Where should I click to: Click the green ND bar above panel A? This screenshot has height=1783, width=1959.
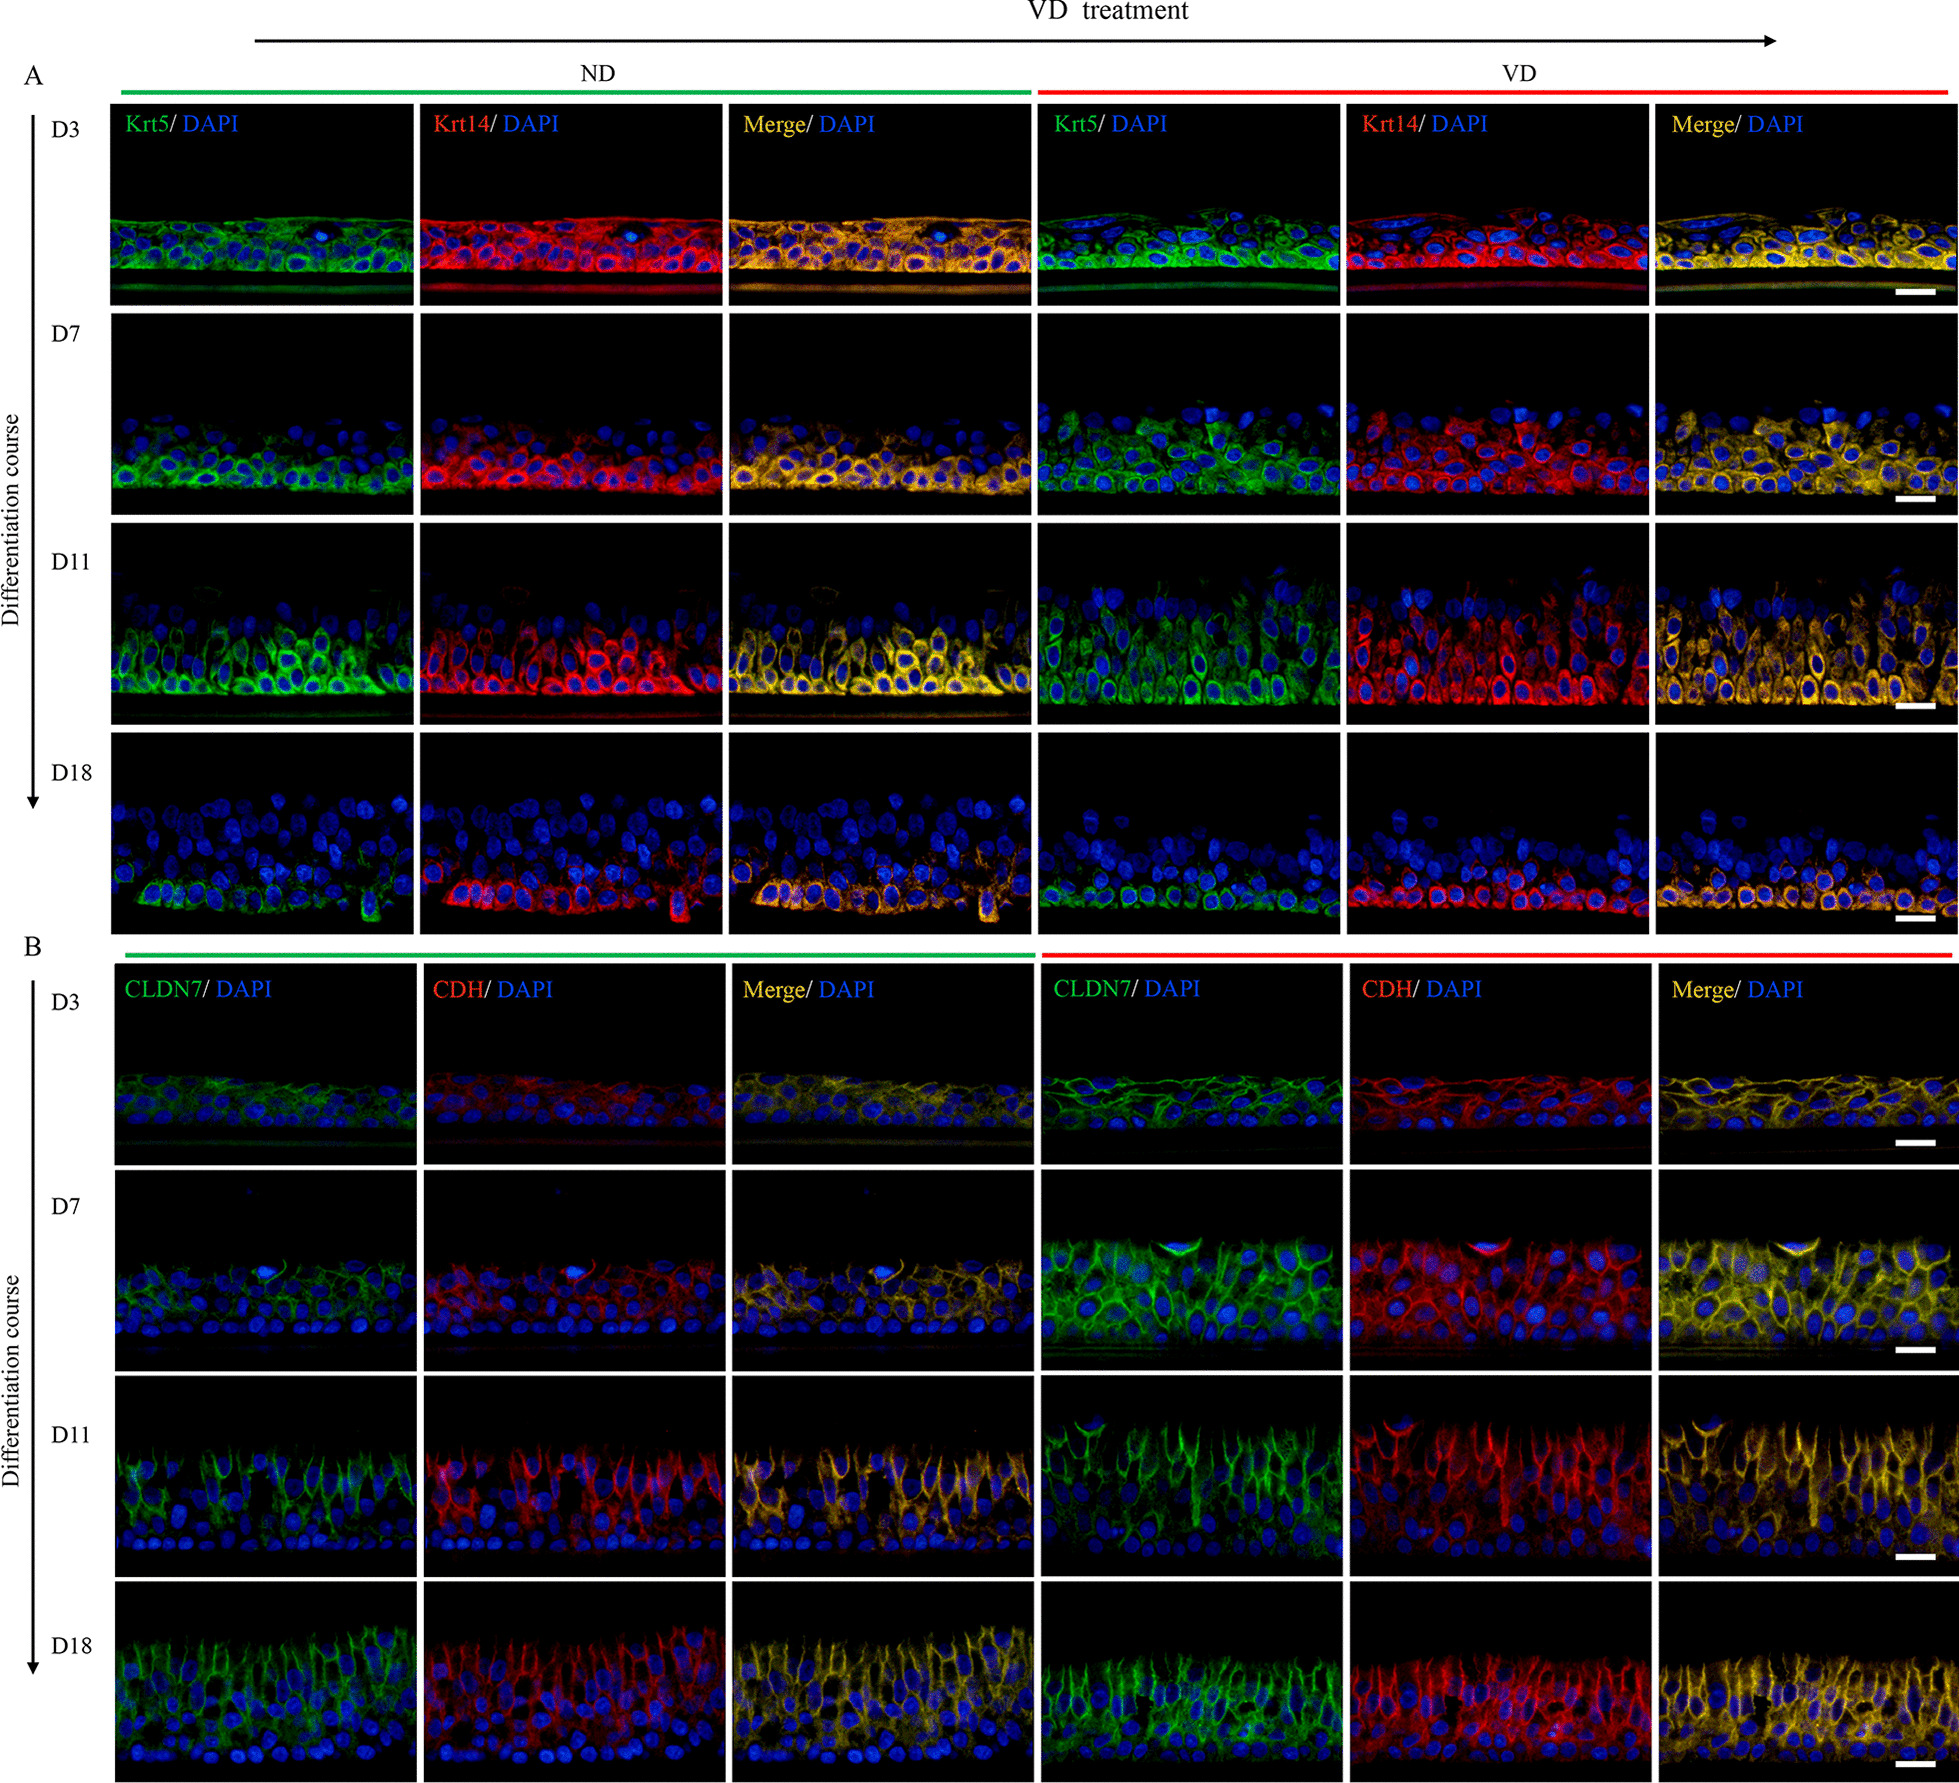click(575, 93)
